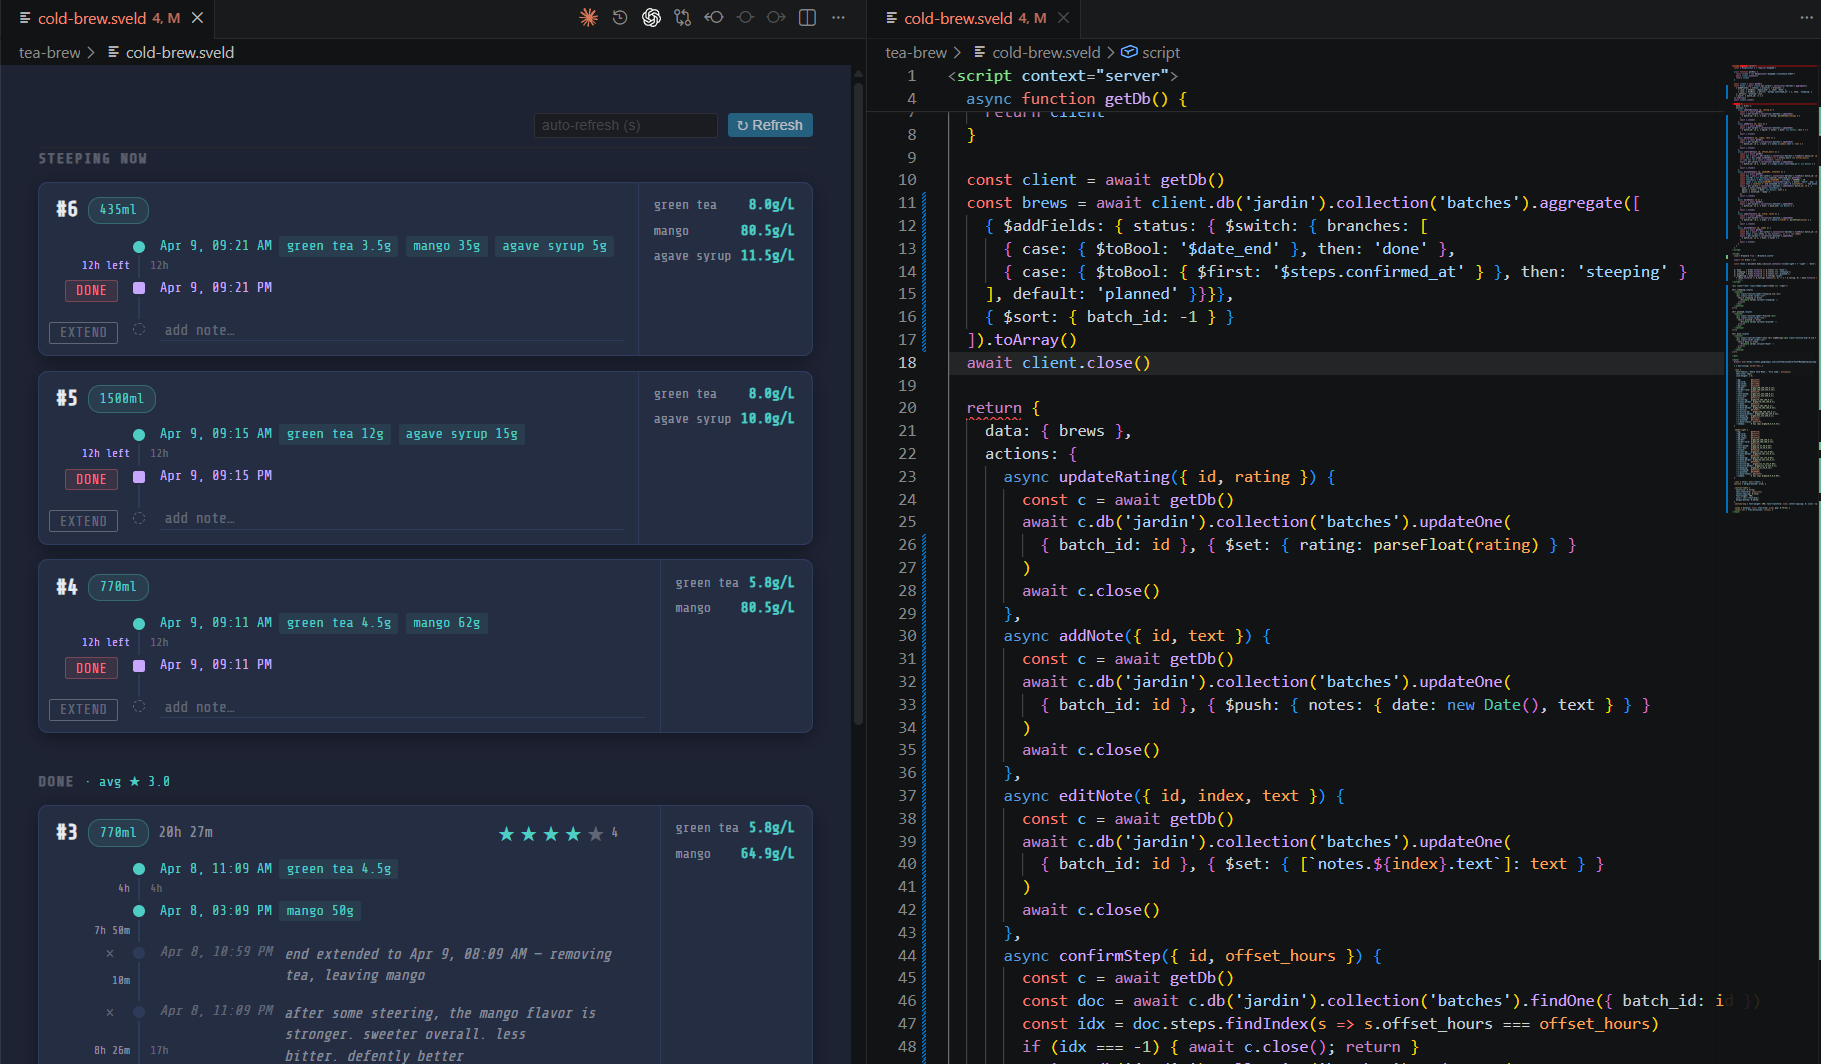Viewport: 1821px width, 1064px height.
Task: Delete the 'after some steering' note with ×
Action: [x=109, y=1012]
